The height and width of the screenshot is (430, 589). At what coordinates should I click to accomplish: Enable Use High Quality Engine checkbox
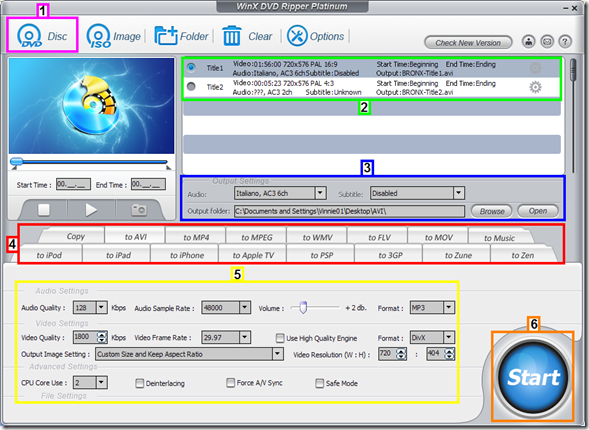(280, 338)
